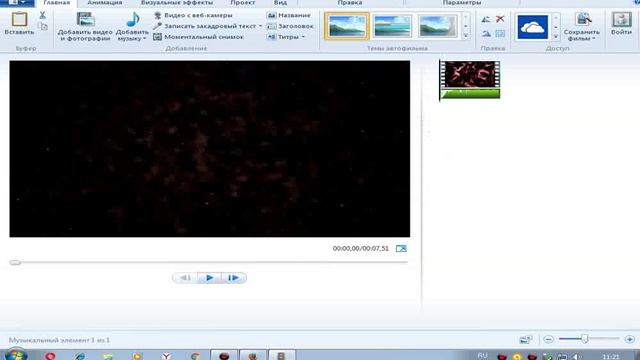The image size is (640, 360).
Task: Click the time counter 00:00,00/00:07,51
Action: 360,249
